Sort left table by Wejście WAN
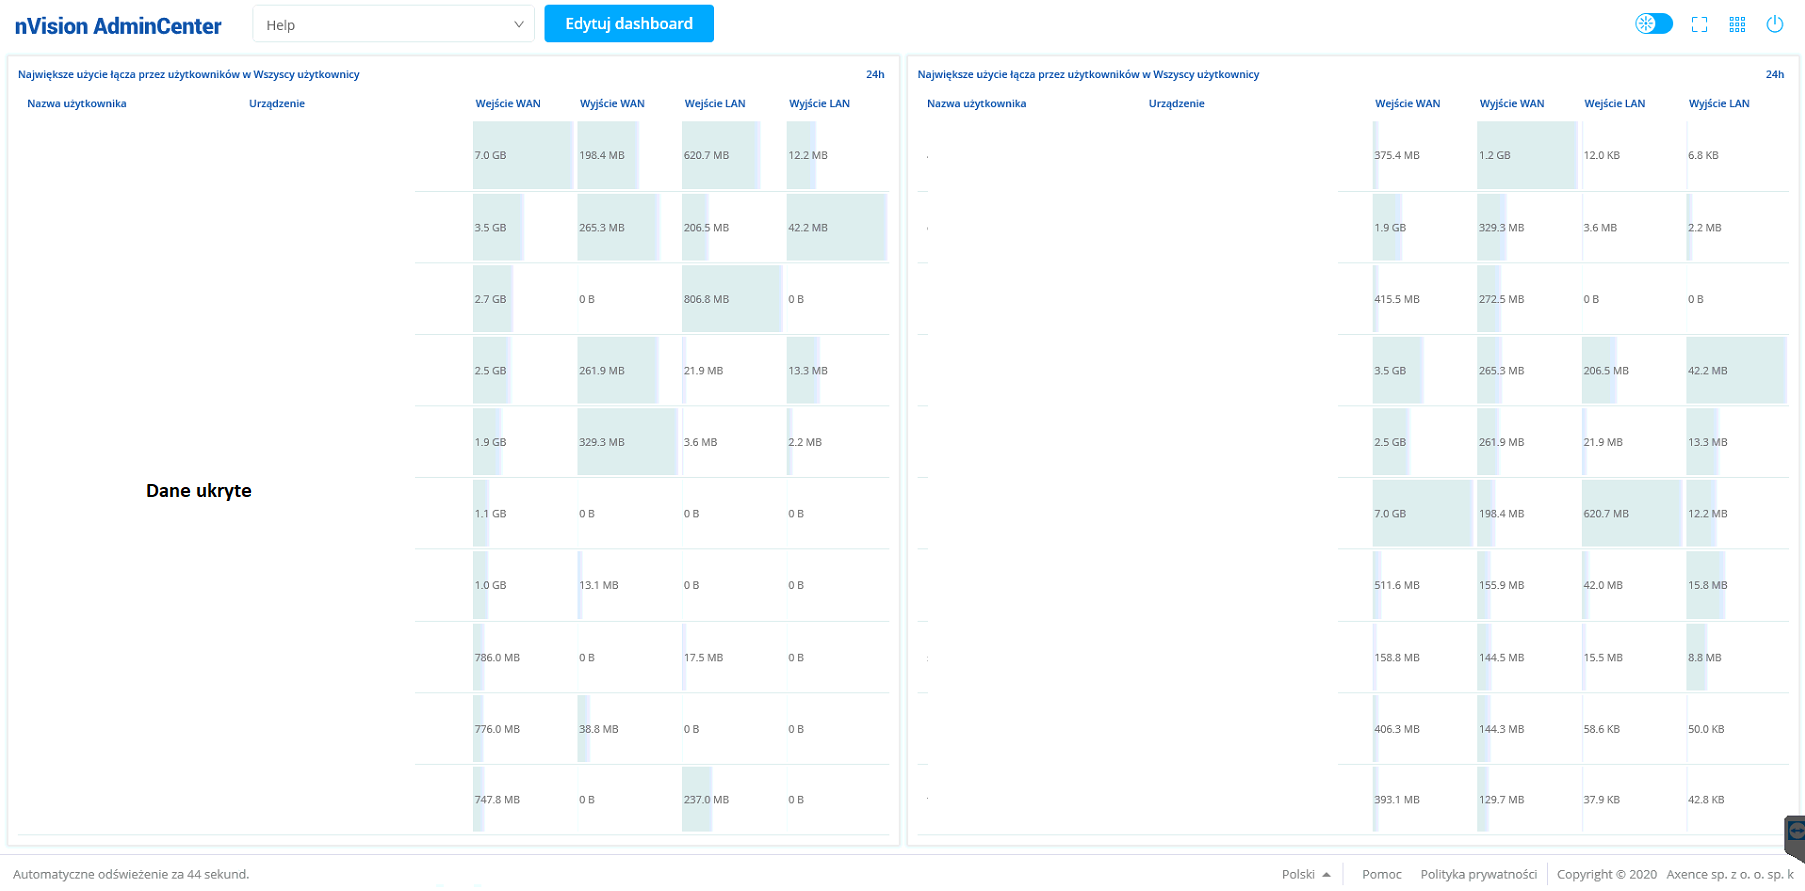 507,104
